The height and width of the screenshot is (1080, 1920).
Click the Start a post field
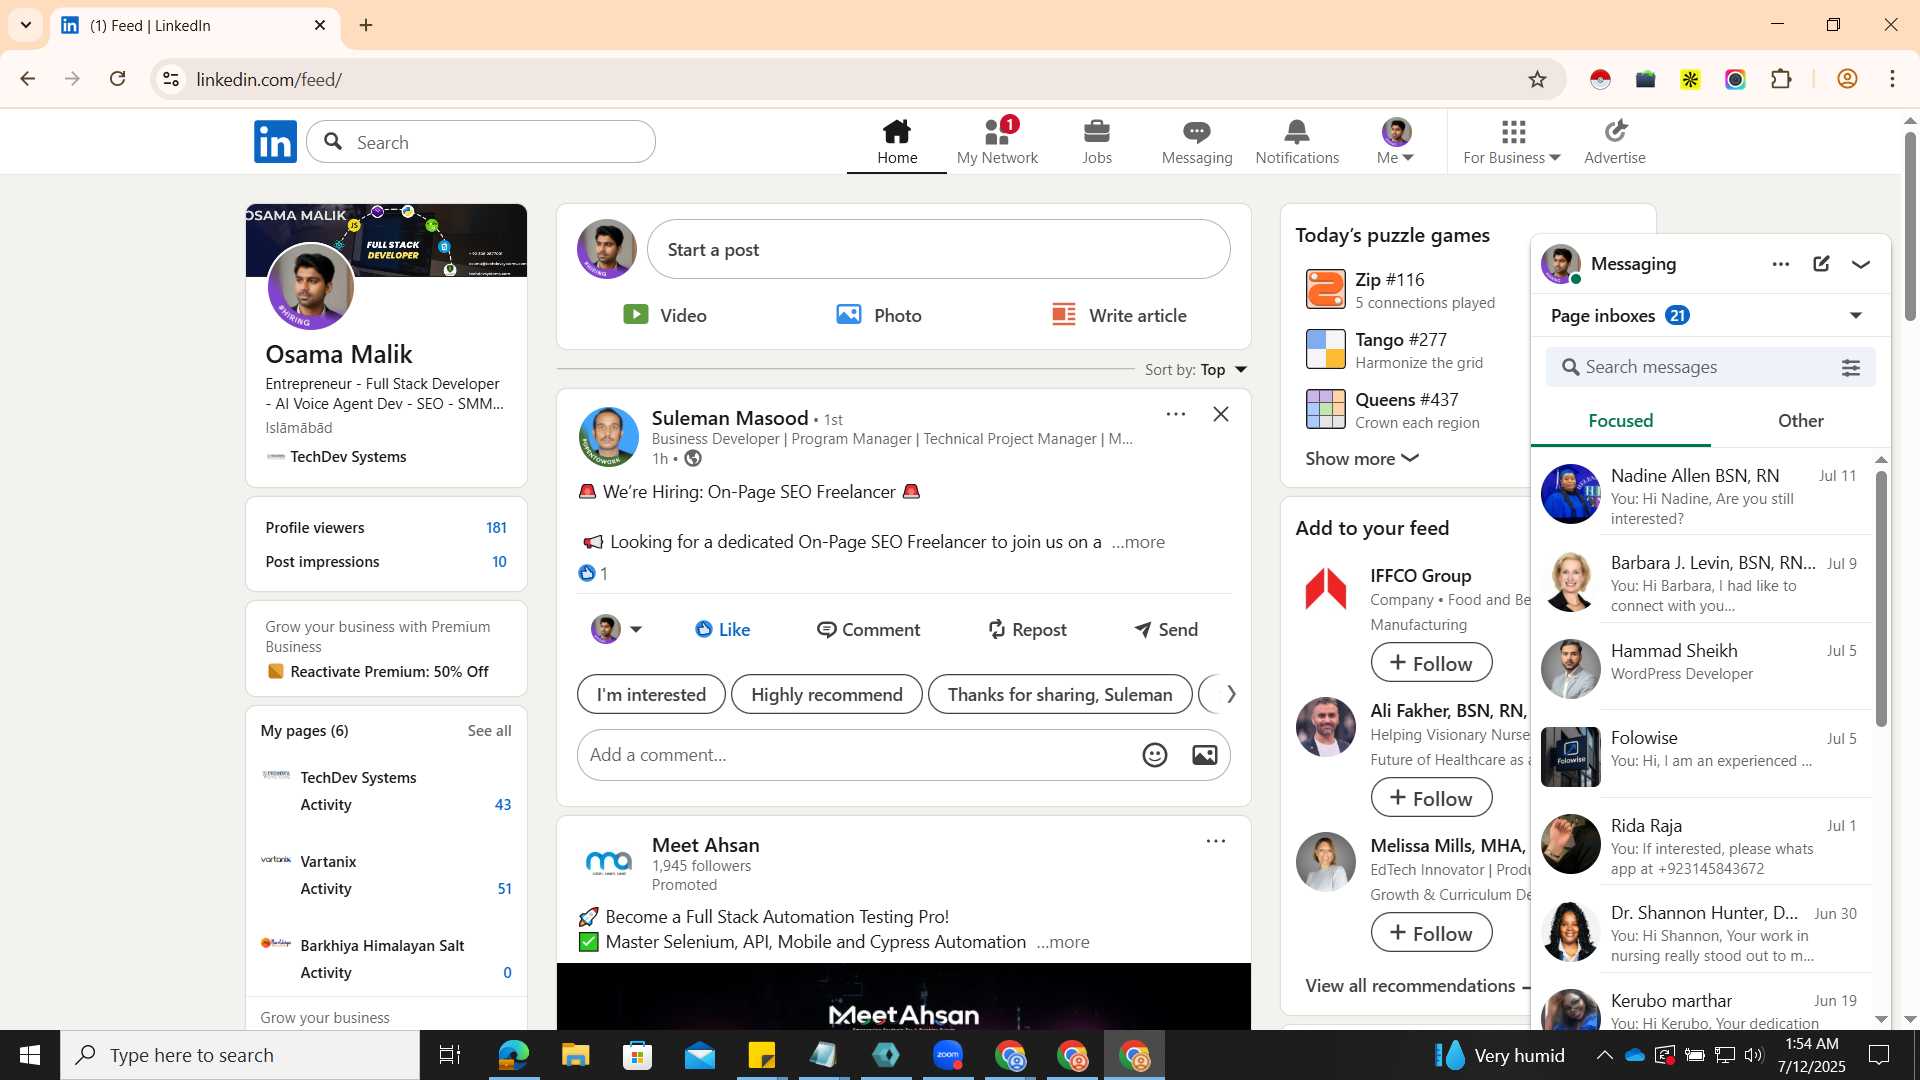point(938,249)
